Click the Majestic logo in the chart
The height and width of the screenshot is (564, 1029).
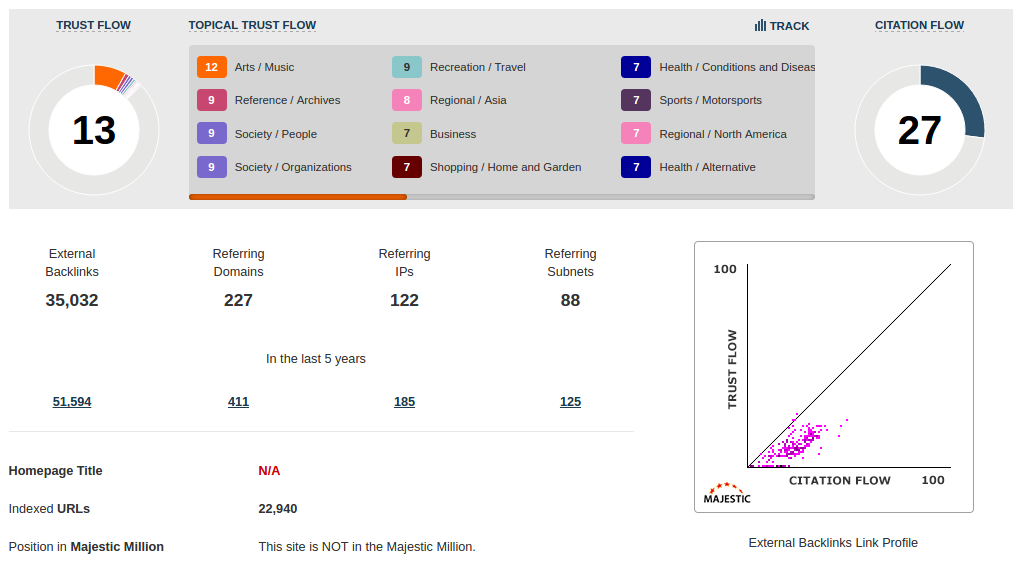coord(727,492)
